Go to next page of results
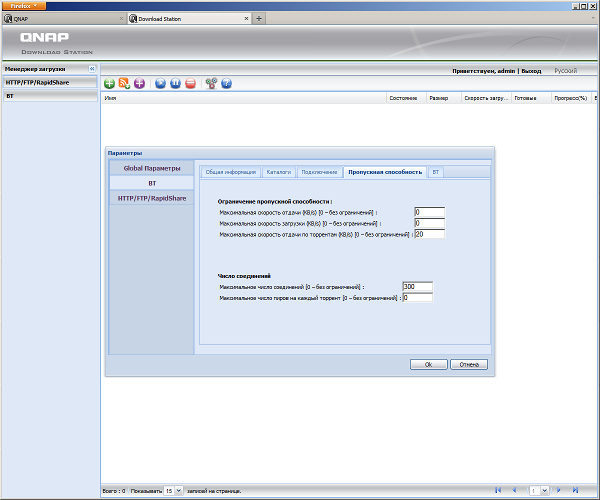This screenshot has height=500, width=600. pos(559,490)
